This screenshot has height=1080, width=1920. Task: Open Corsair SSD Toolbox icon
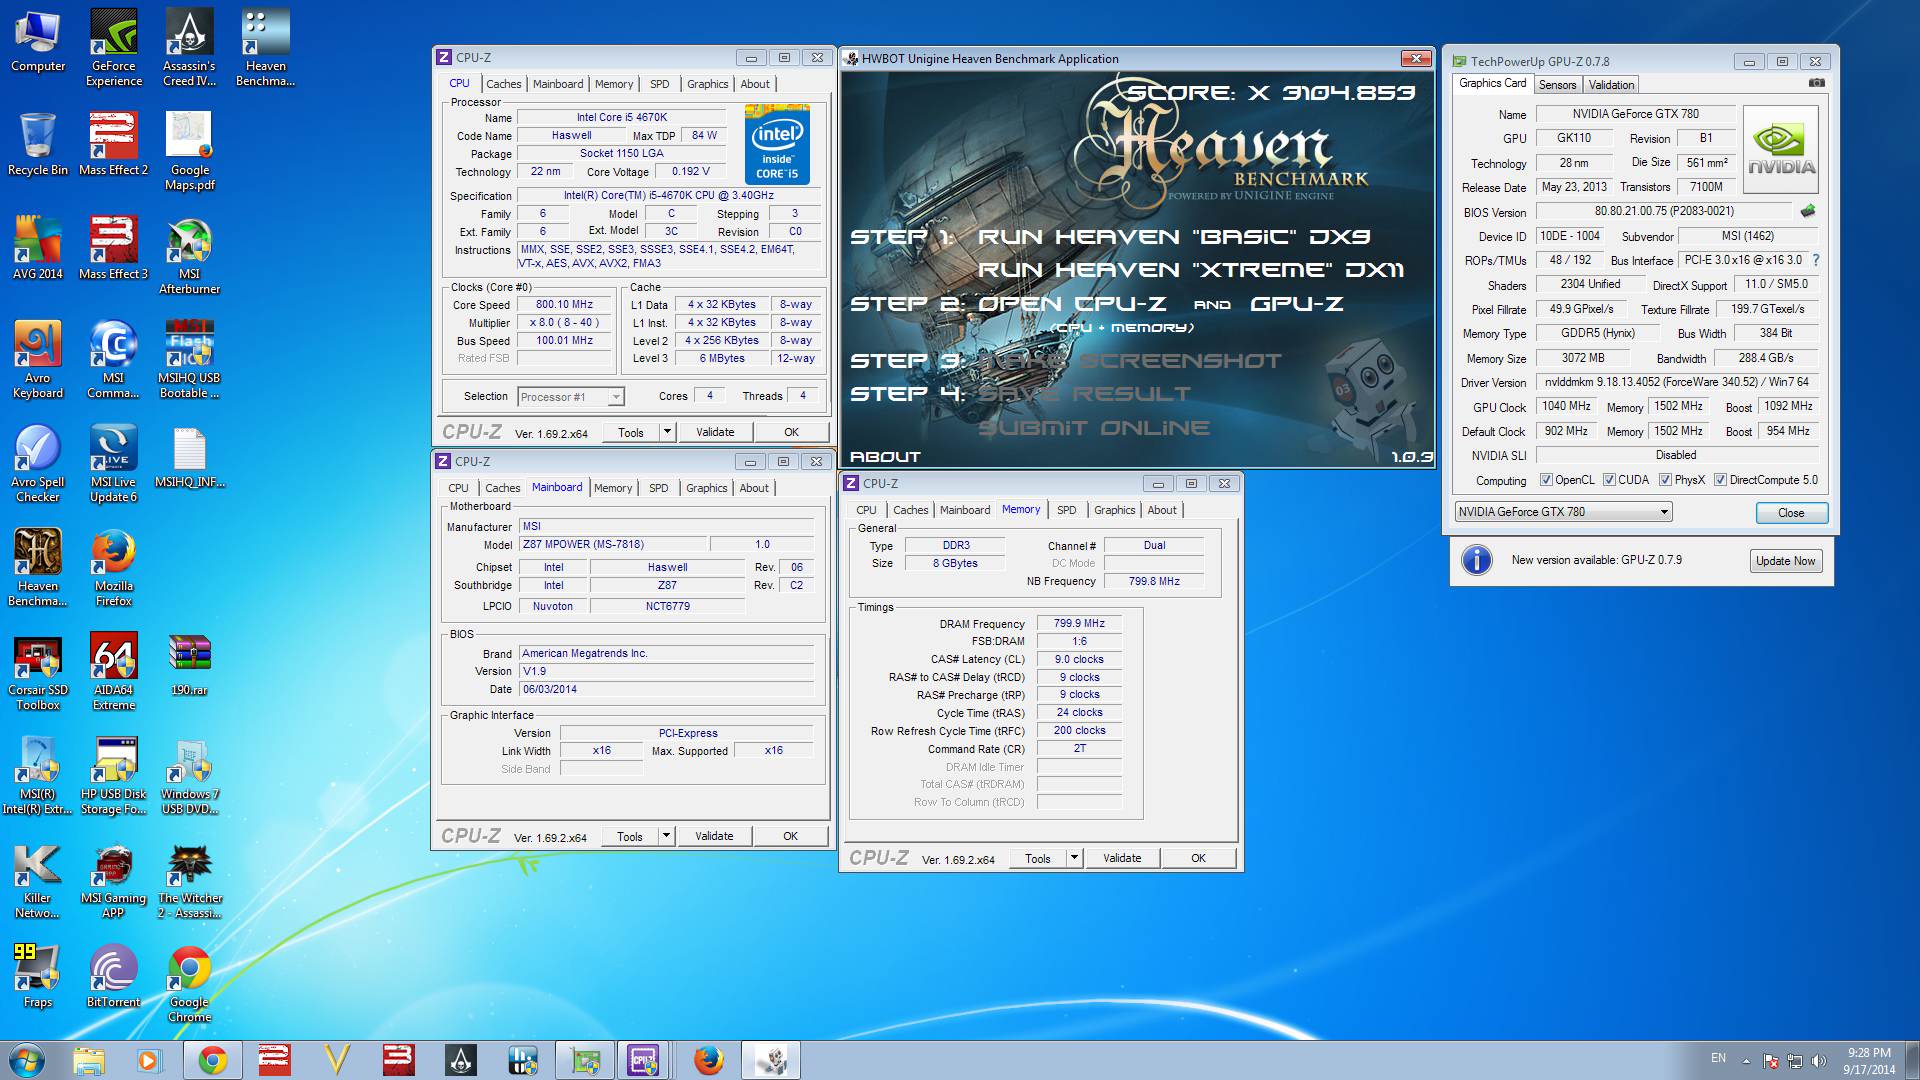tap(38, 672)
